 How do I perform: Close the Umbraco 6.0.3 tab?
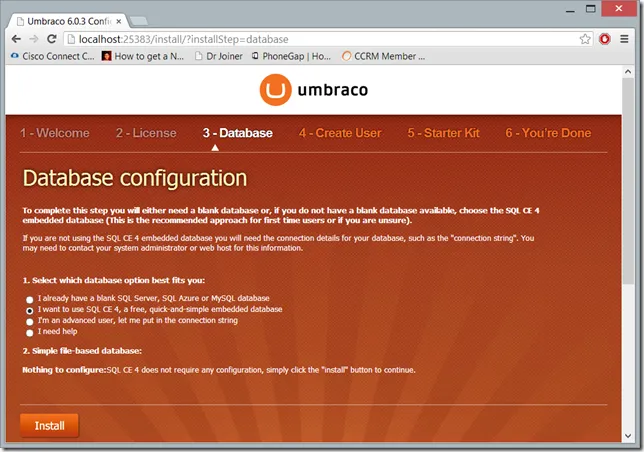coord(119,21)
